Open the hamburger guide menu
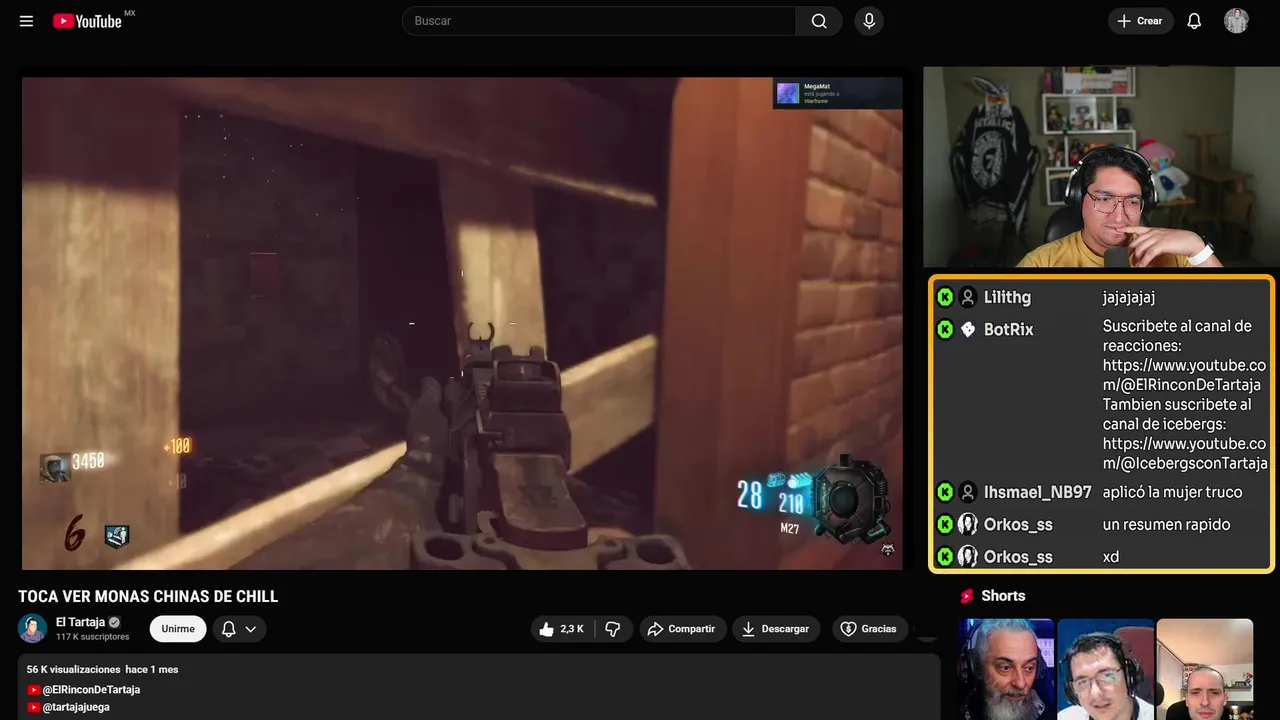The image size is (1280, 720). pyautogui.click(x=26, y=21)
